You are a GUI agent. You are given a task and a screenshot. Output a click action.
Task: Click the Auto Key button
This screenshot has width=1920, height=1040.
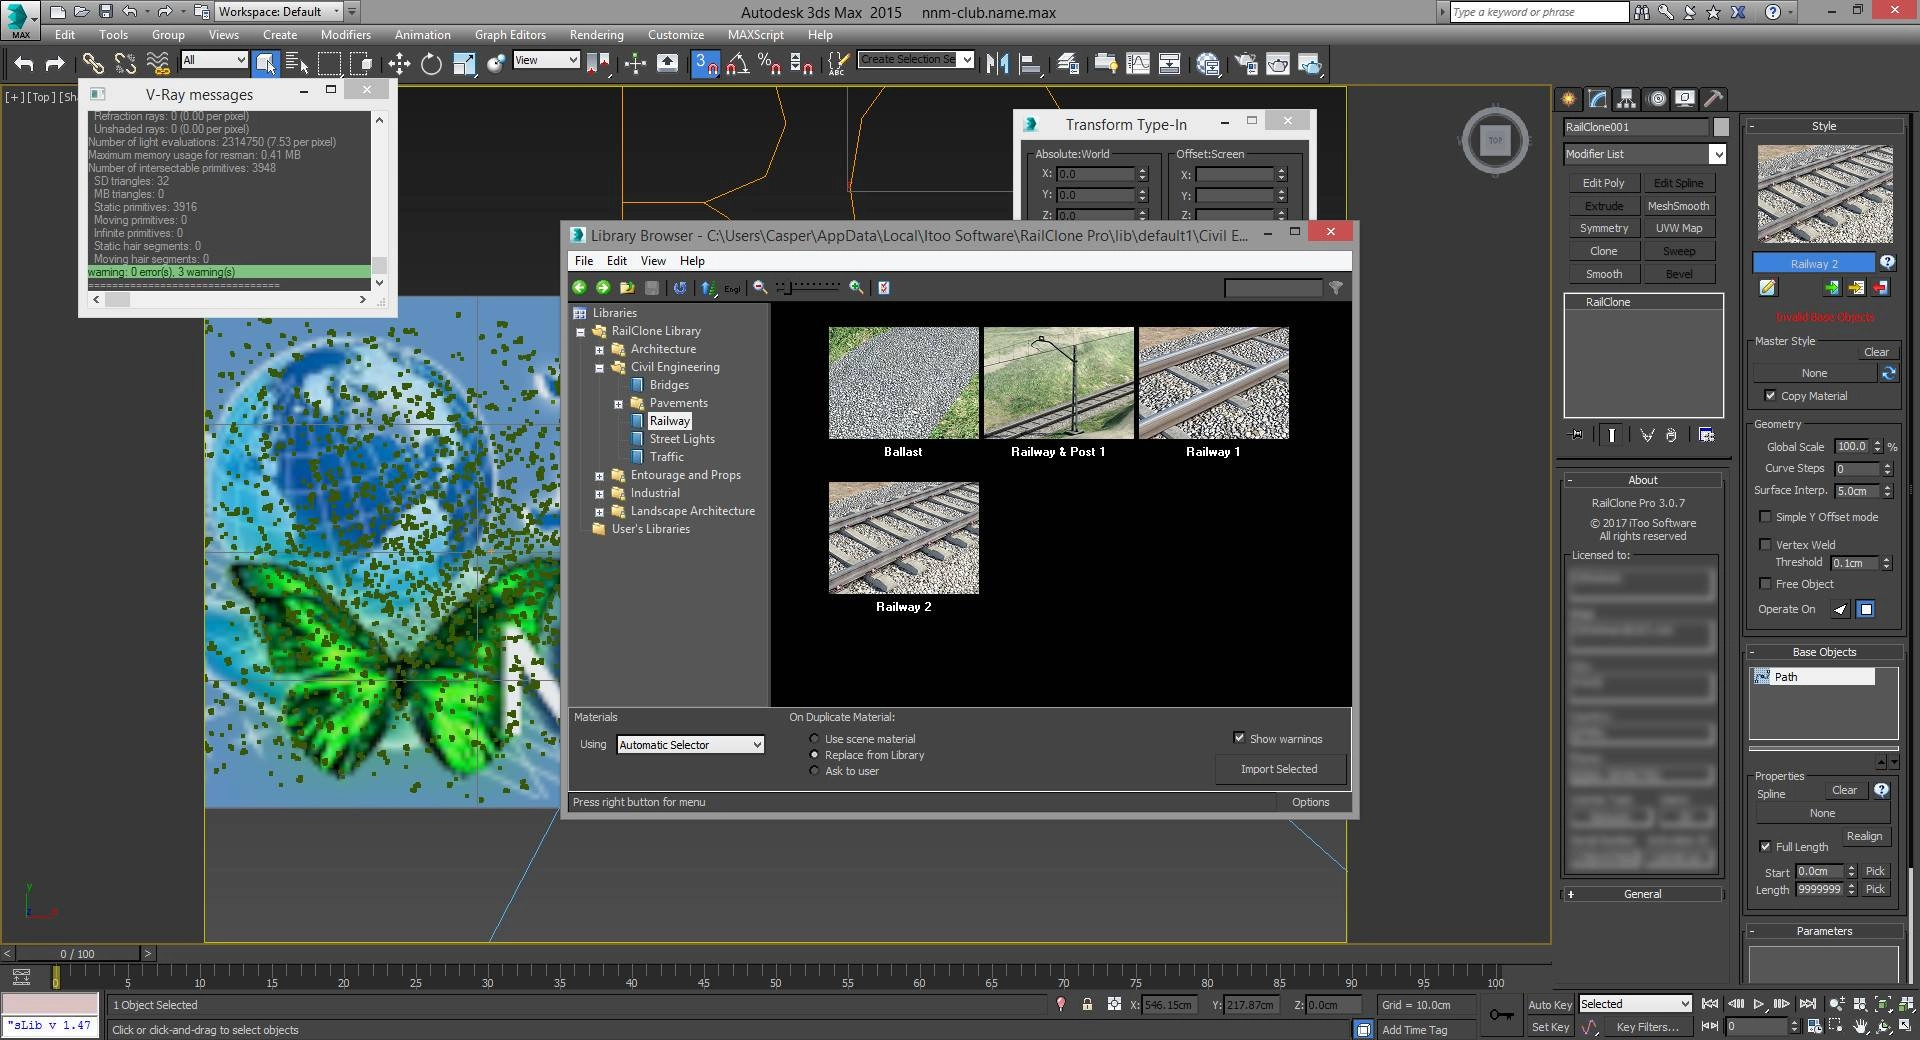click(x=1549, y=1005)
